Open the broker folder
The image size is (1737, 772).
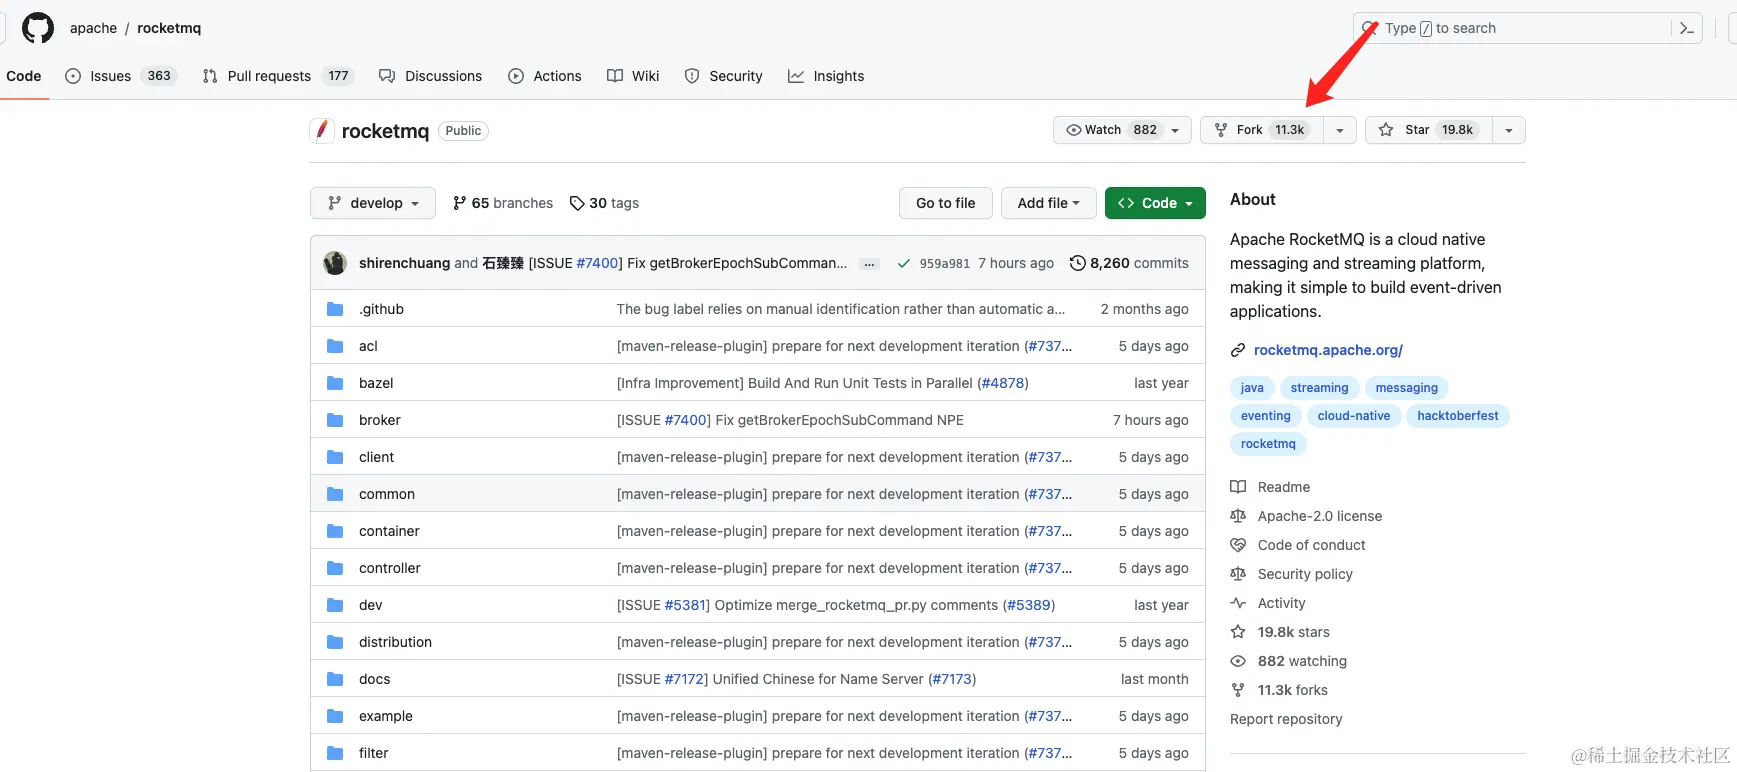click(379, 420)
